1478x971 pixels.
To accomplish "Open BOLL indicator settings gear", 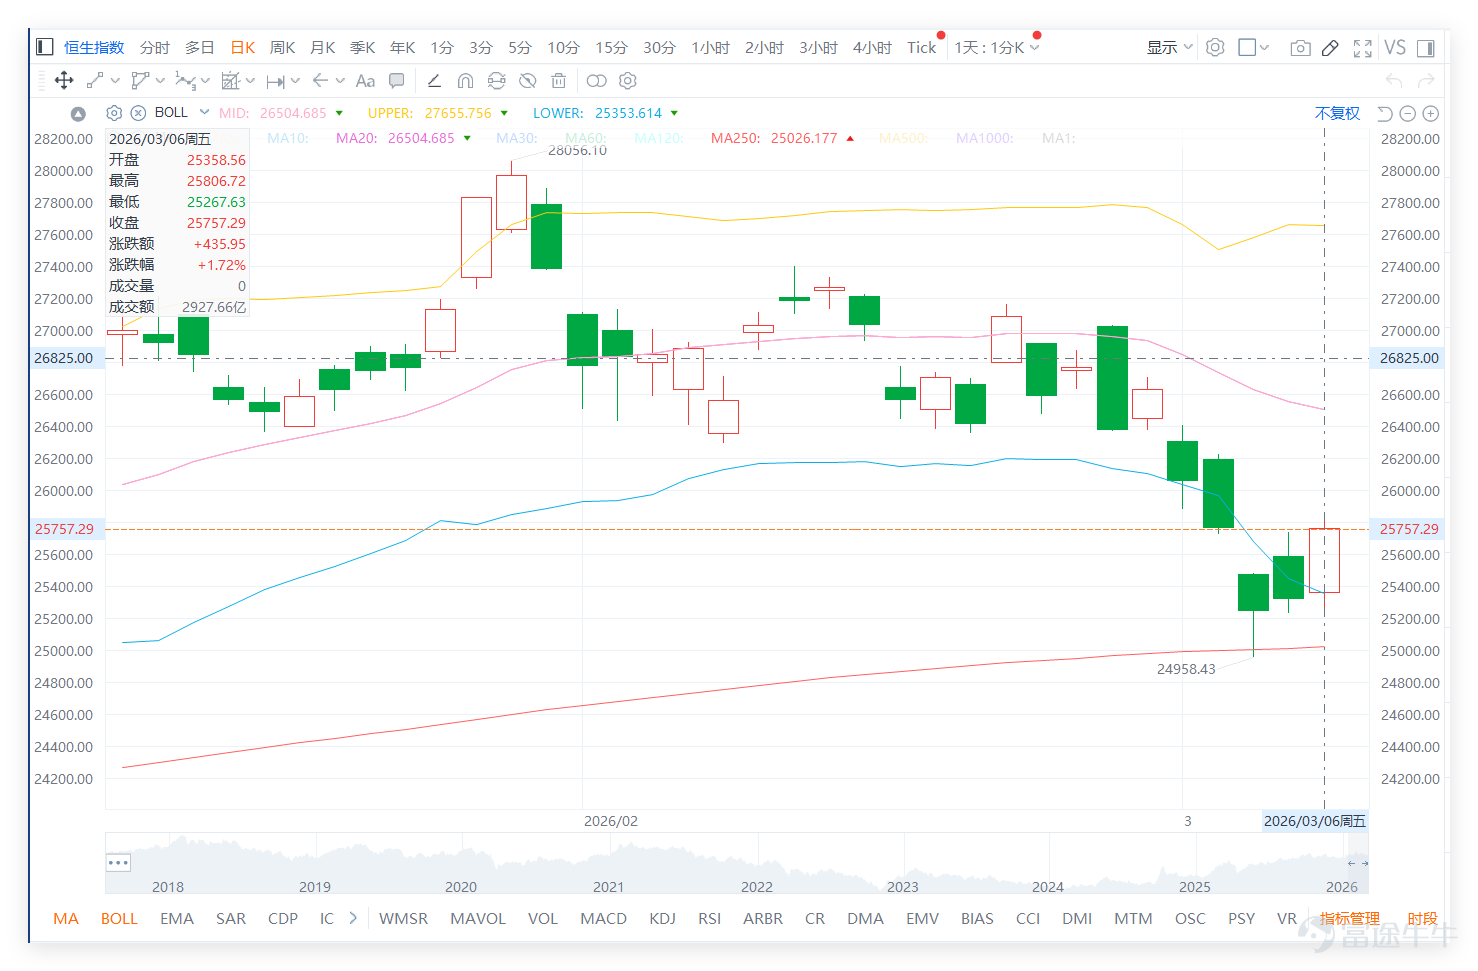I will [114, 113].
